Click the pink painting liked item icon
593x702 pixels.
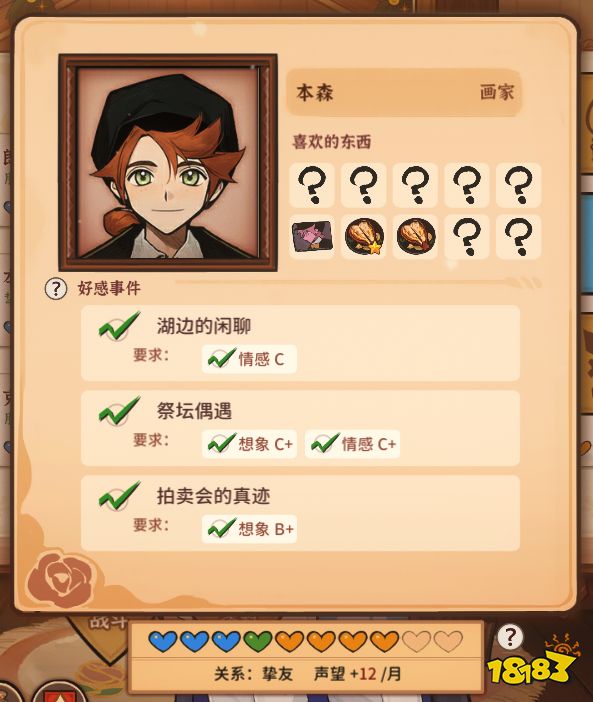coord(312,236)
